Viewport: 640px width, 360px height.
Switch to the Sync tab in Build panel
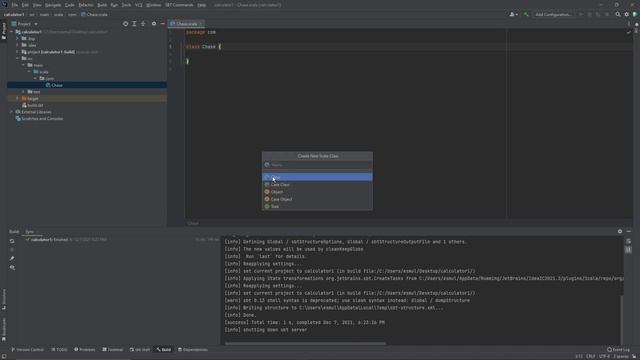coord(30,231)
